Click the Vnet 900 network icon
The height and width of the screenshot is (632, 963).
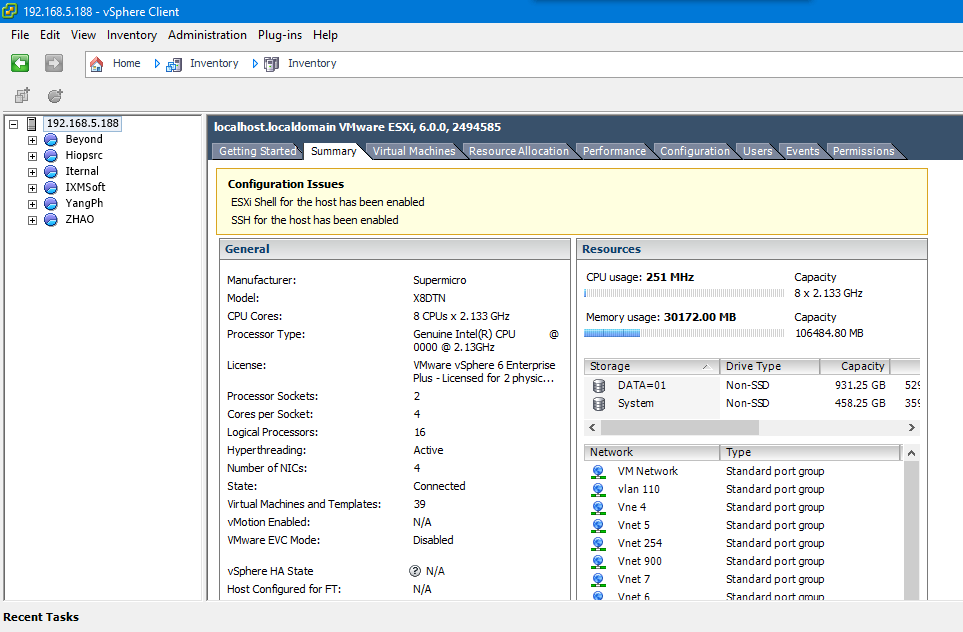click(598, 561)
